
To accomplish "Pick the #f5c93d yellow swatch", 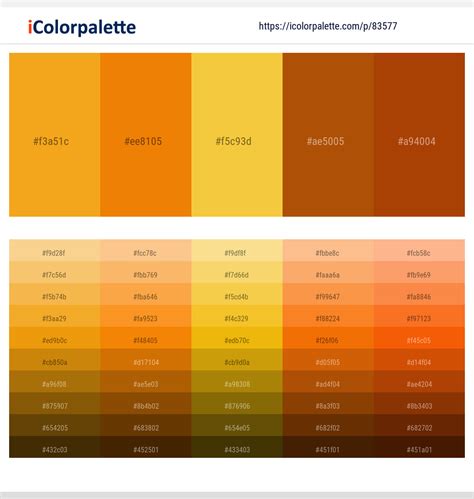I will click(x=237, y=135).
